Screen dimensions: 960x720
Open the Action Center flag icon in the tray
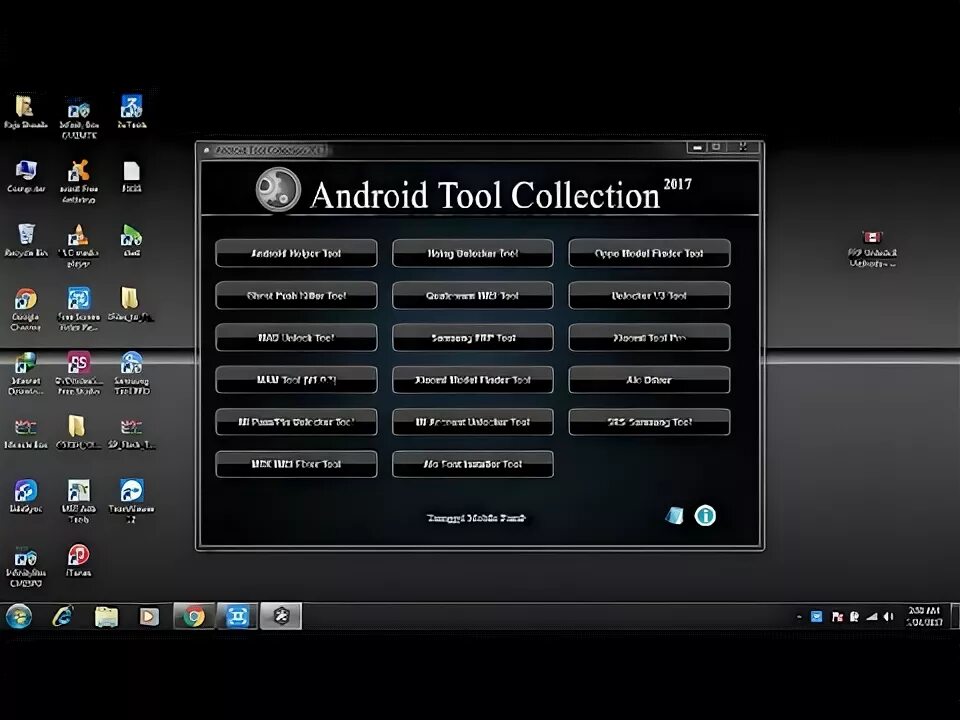click(x=837, y=617)
